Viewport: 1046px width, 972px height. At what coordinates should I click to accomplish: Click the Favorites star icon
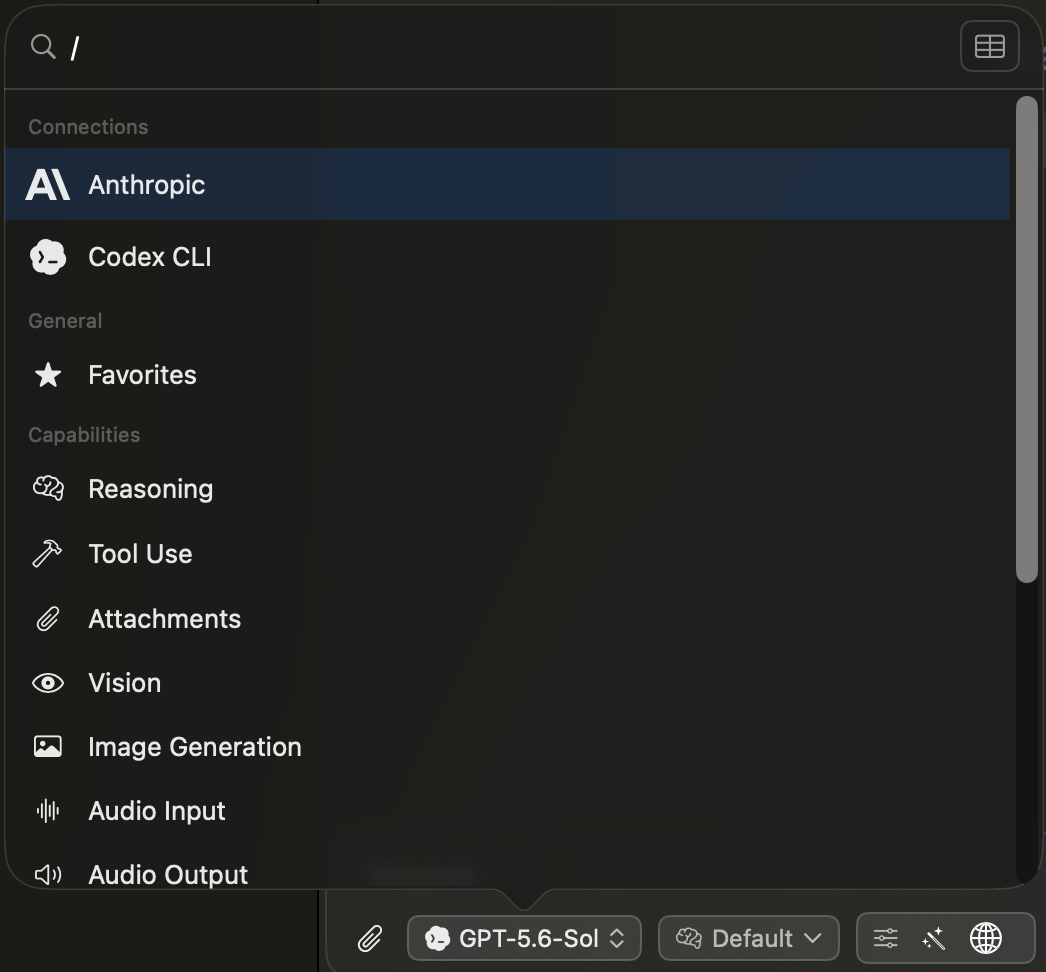coord(48,375)
